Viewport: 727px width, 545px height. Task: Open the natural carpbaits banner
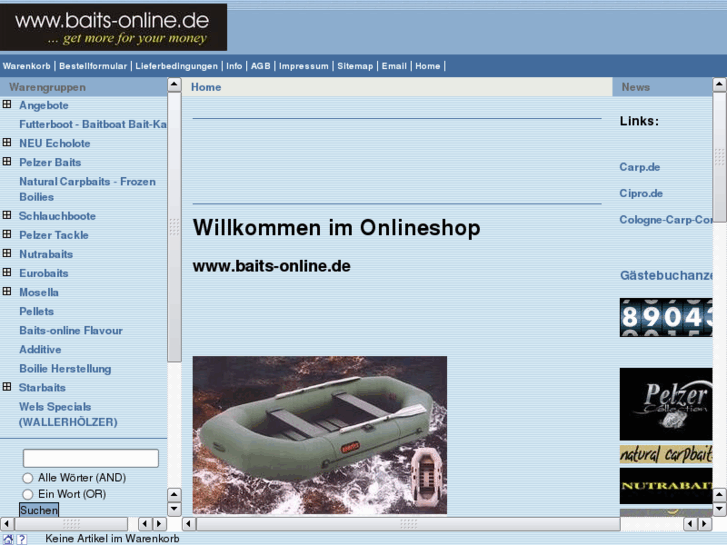[666, 454]
